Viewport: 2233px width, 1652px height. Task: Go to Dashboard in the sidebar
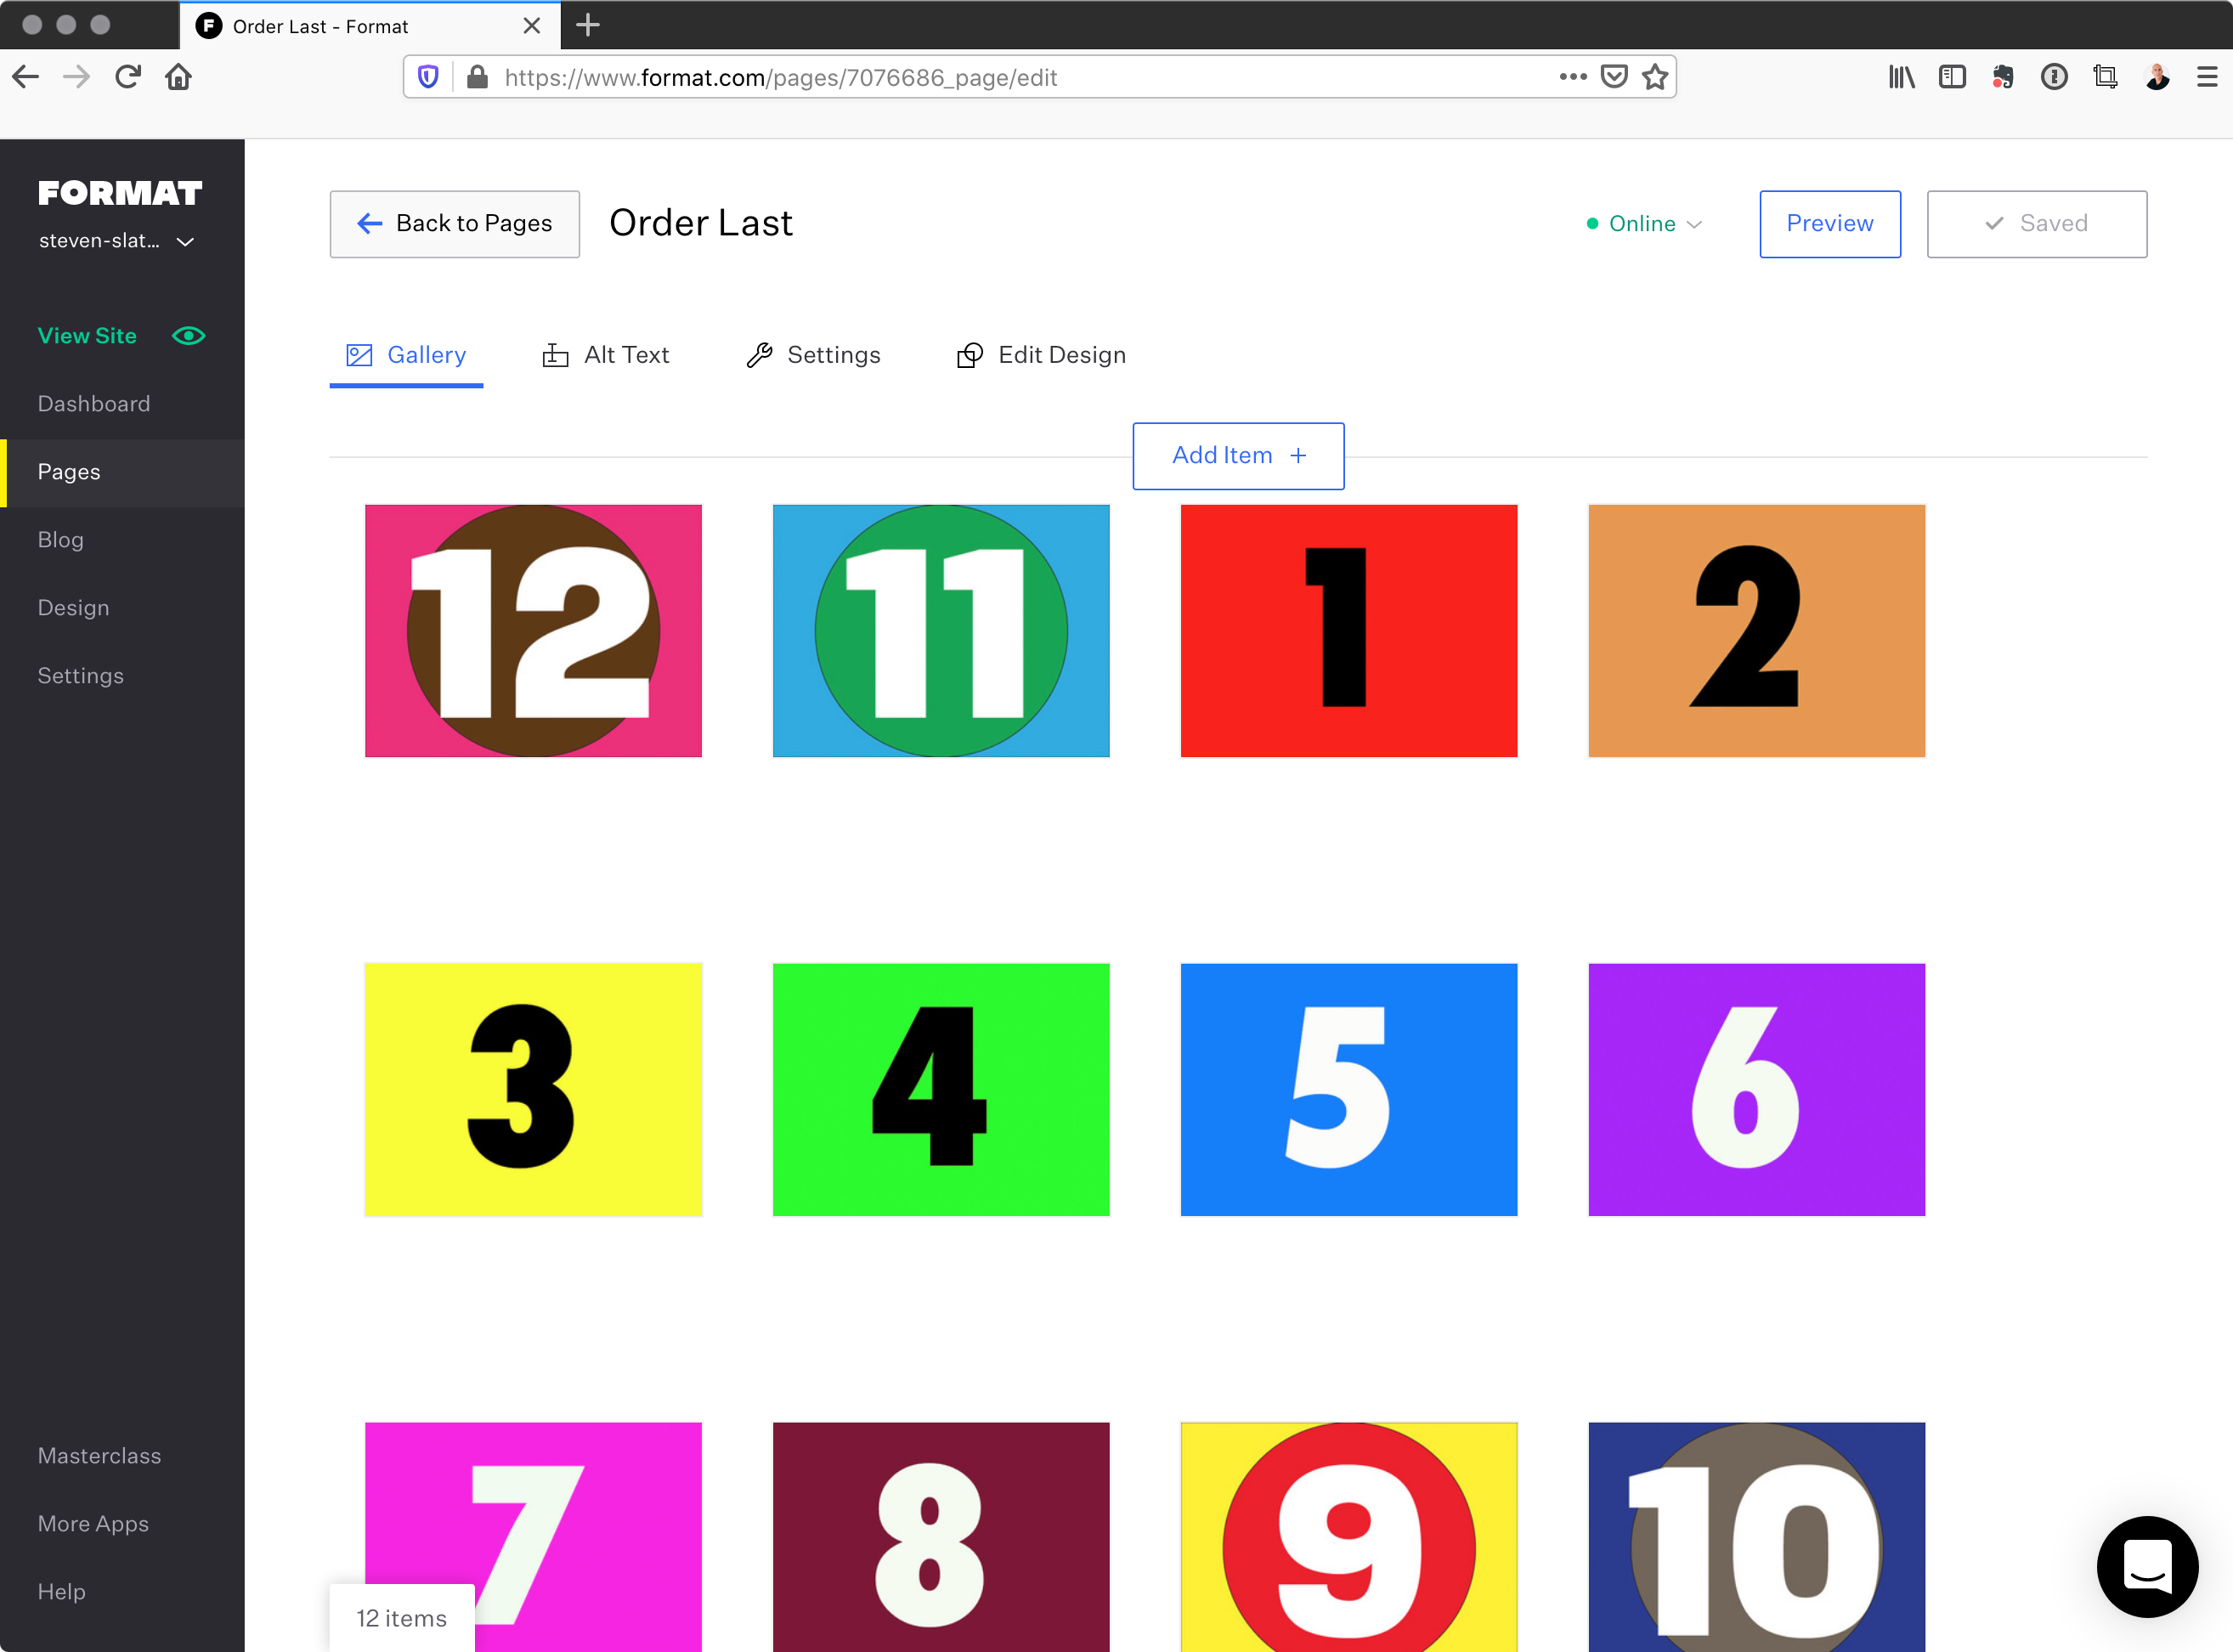click(x=94, y=404)
